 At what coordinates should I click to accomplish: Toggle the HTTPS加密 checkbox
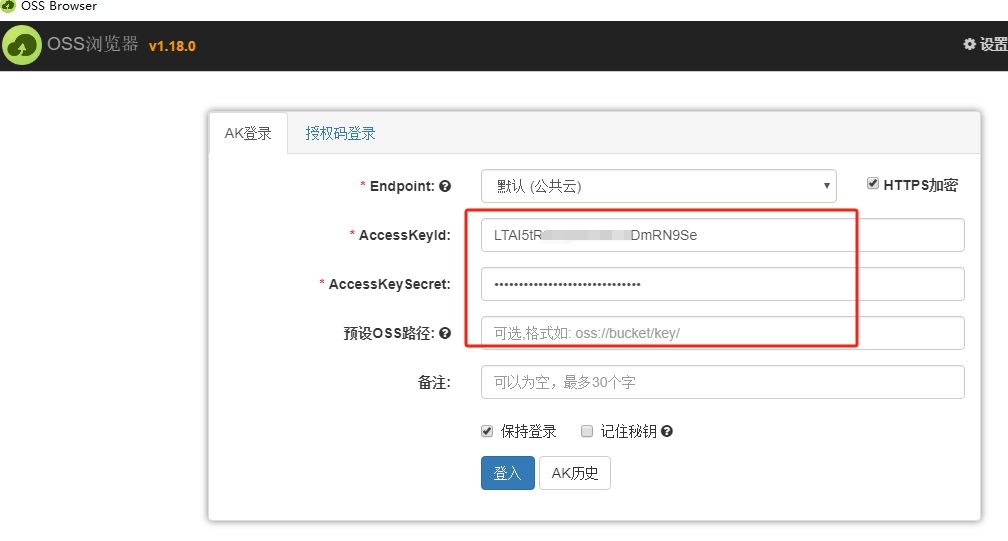(x=872, y=184)
